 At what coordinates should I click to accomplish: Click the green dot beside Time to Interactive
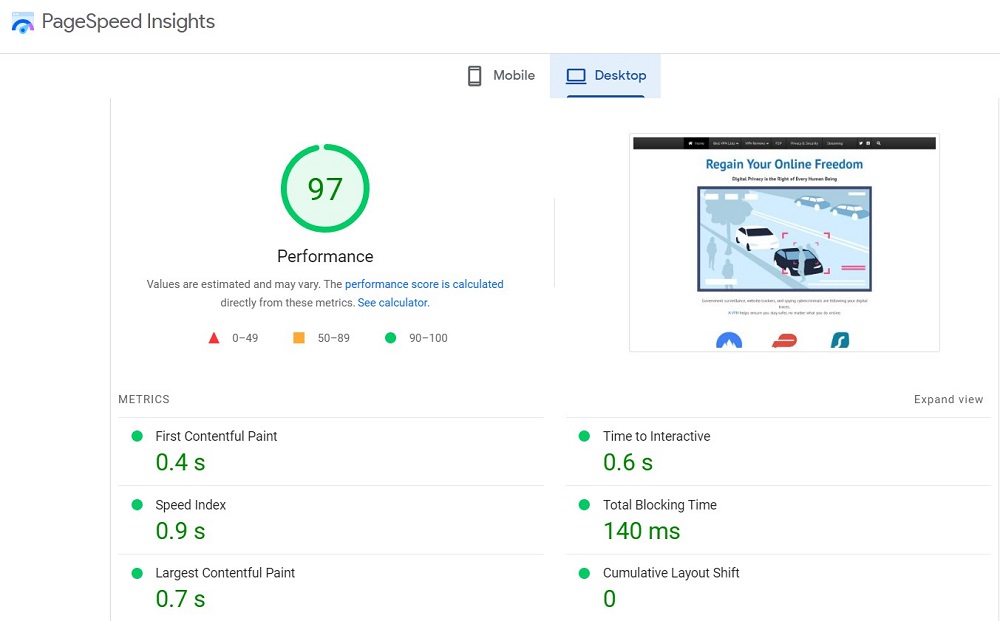point(584,436)
